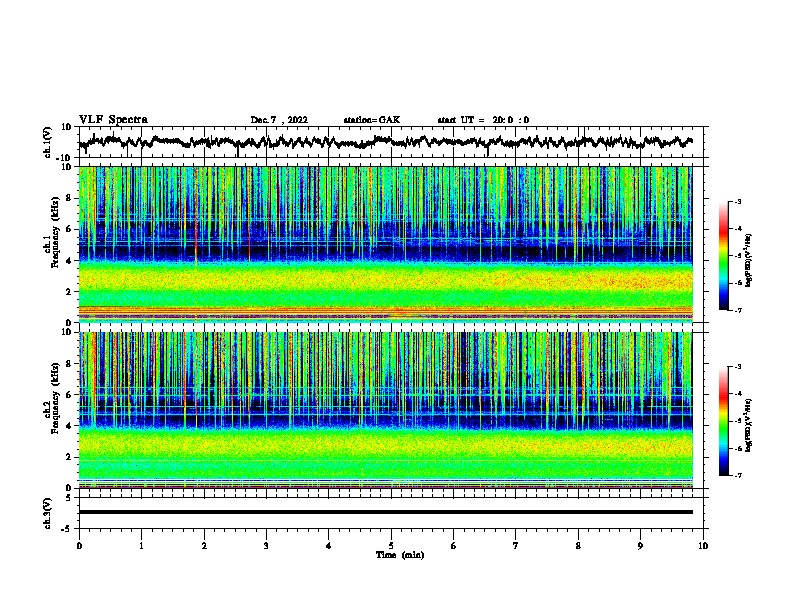
Task: Click the ch.1 waveform trace panel
Action: click(x=390, y=142)
